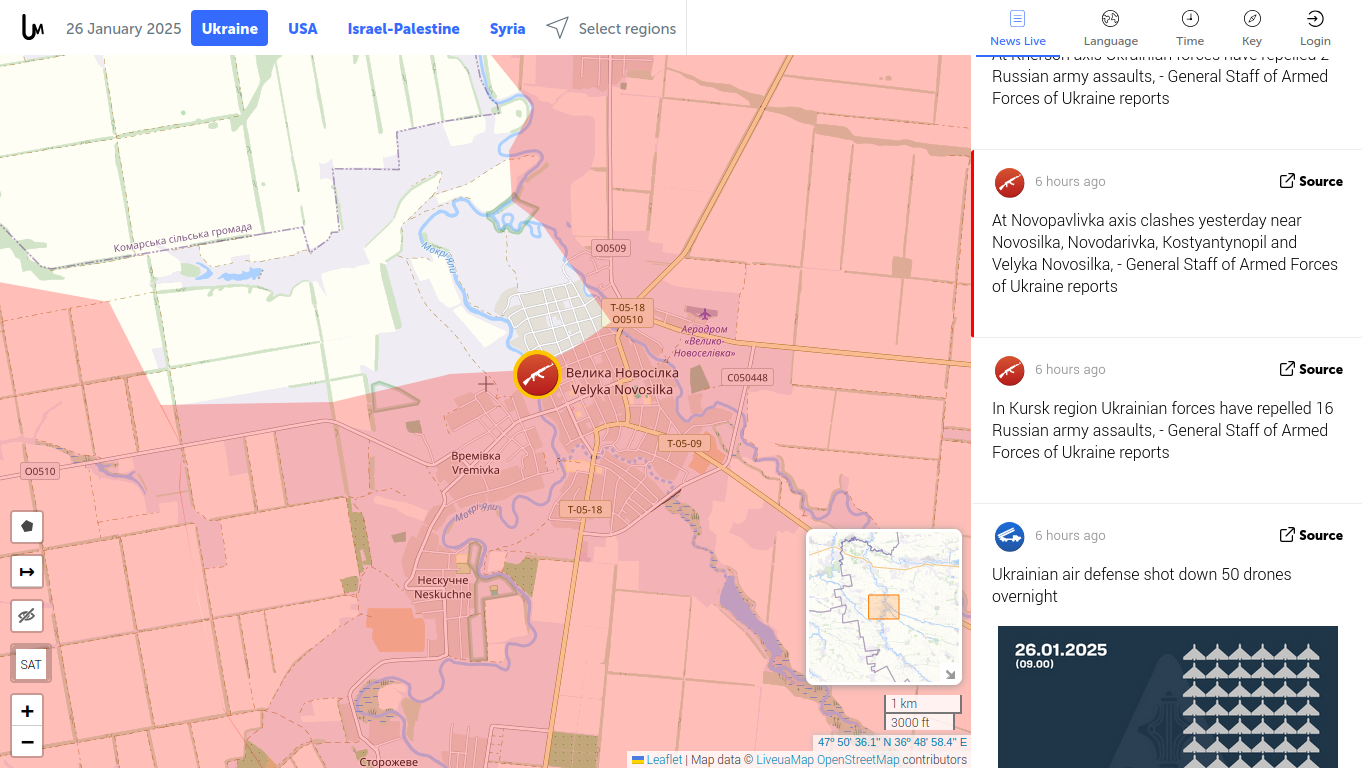Open Source link for air defense drones news
The image size is (1366, 768).
click(x=1311, y=535)
